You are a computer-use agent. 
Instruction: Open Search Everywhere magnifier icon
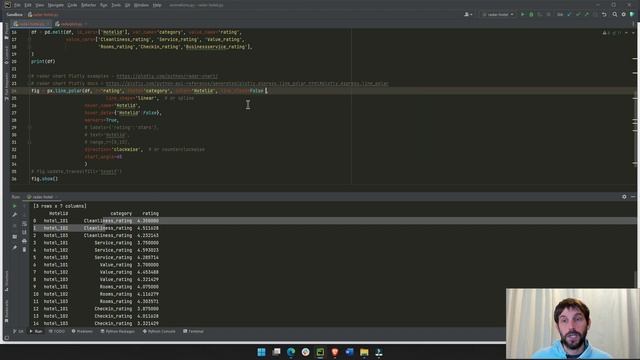tap(615, 14)
